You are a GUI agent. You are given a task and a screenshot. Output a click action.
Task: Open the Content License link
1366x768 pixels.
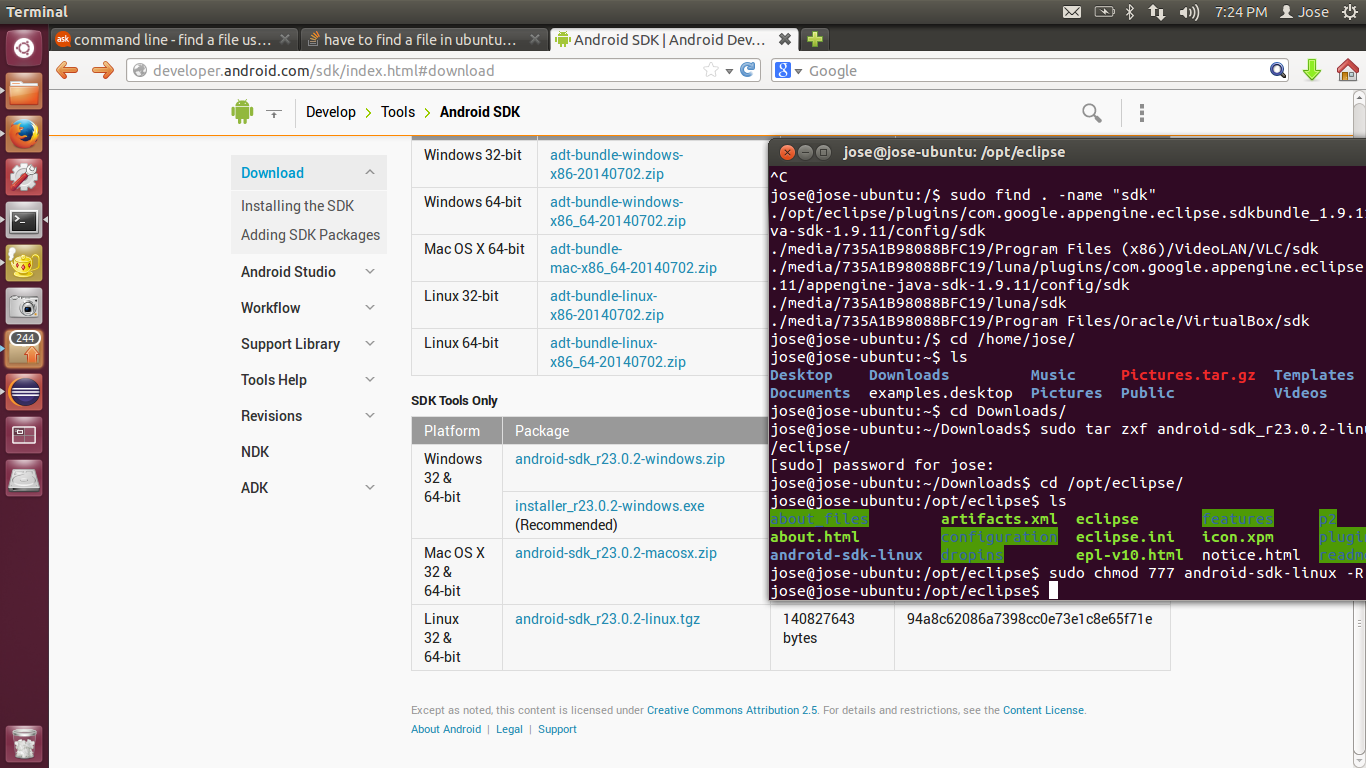tap(1043, 710)
